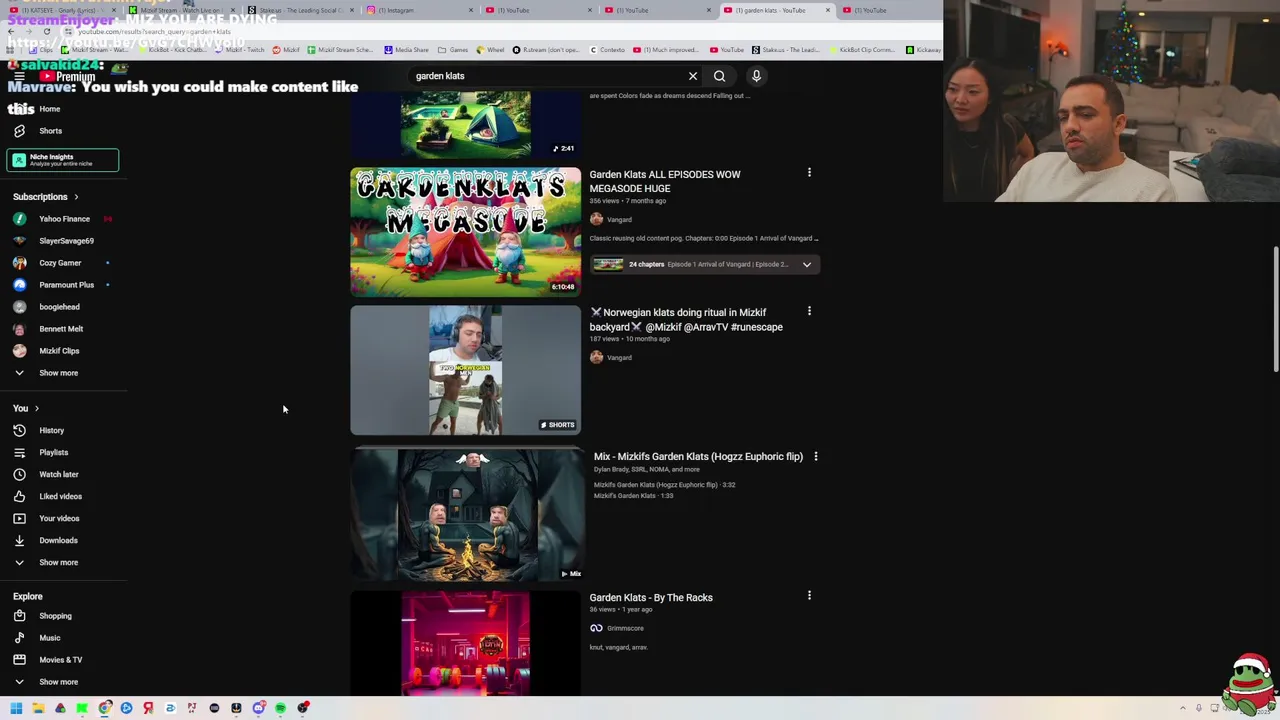The height and width of the screenshot is (720, 1280).
Task: Close the 'garden klats - YouTube' tab
Action: coord(828,10)
